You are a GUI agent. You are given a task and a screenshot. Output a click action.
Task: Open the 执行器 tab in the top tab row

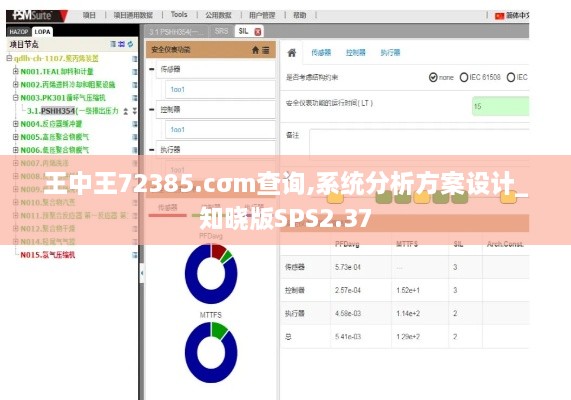(390, 53)
